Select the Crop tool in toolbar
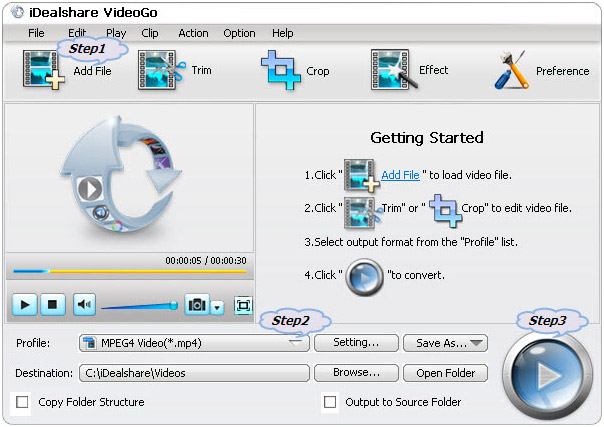The height and width of the screenshot is (427, 604). pos(280,70)
